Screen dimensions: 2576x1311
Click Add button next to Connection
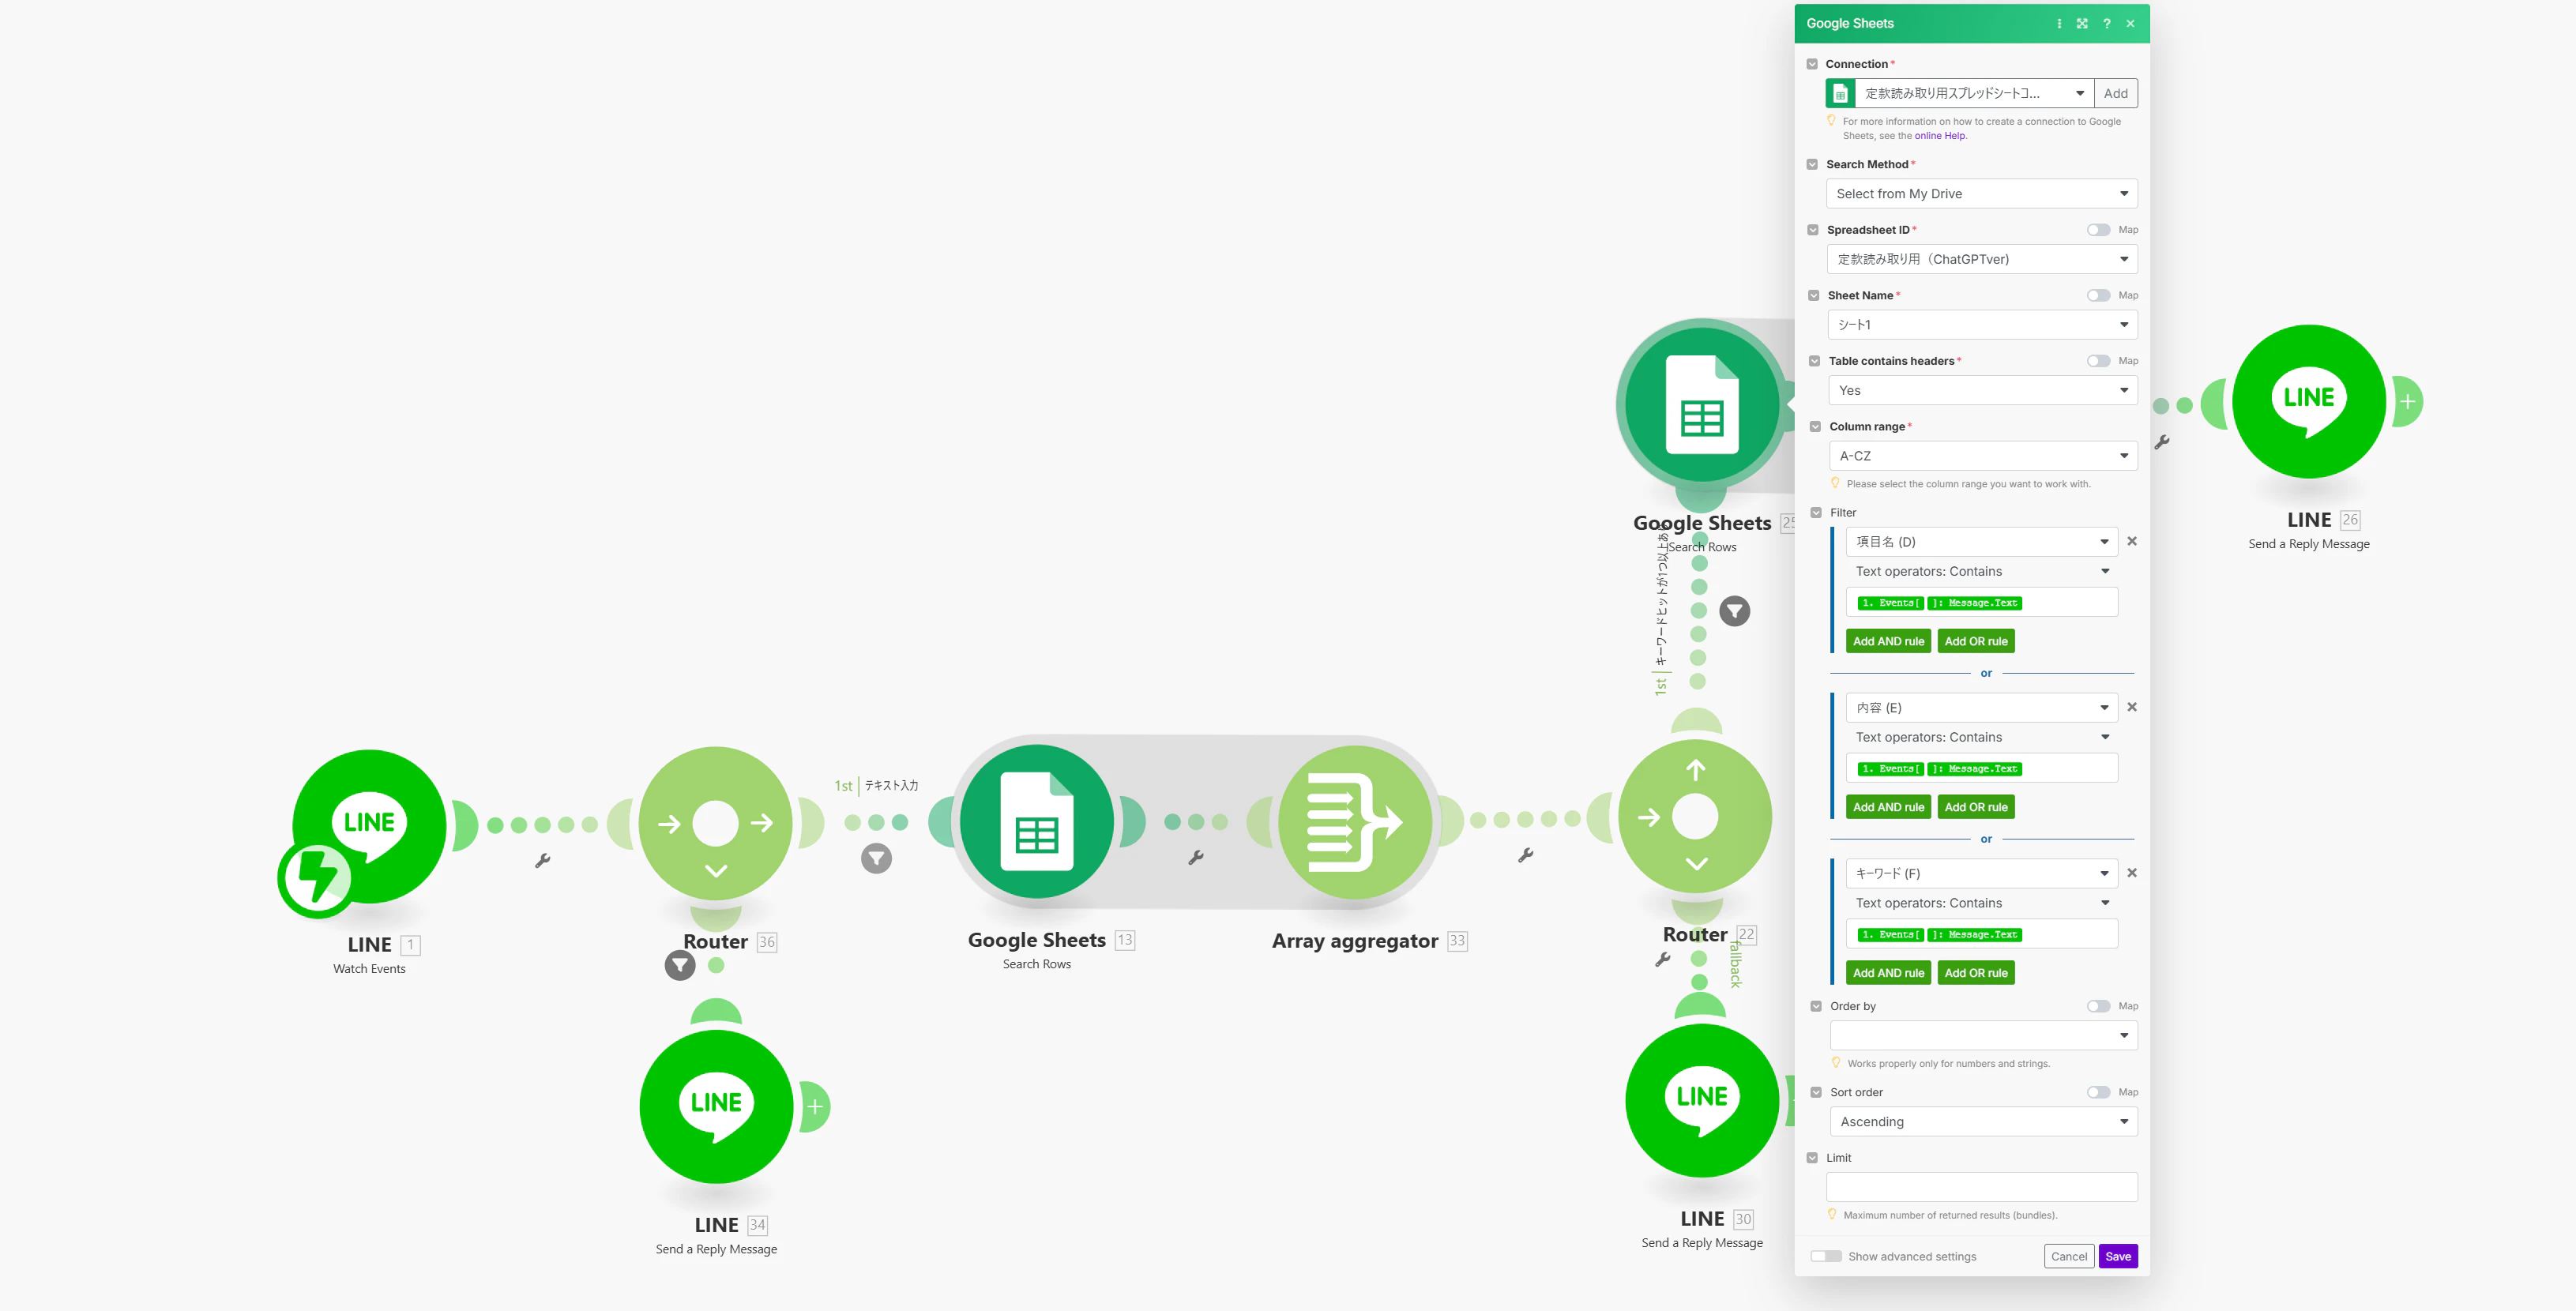pos(2116,93)
